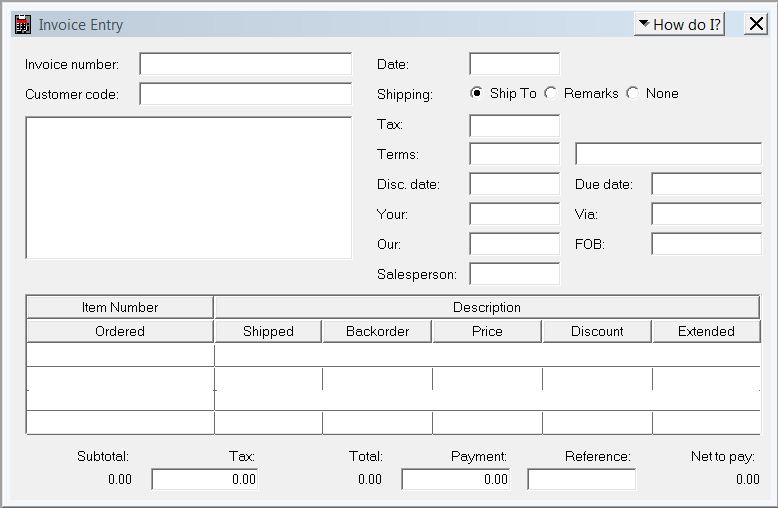Choose None for shipping

[x=633, y=93]
